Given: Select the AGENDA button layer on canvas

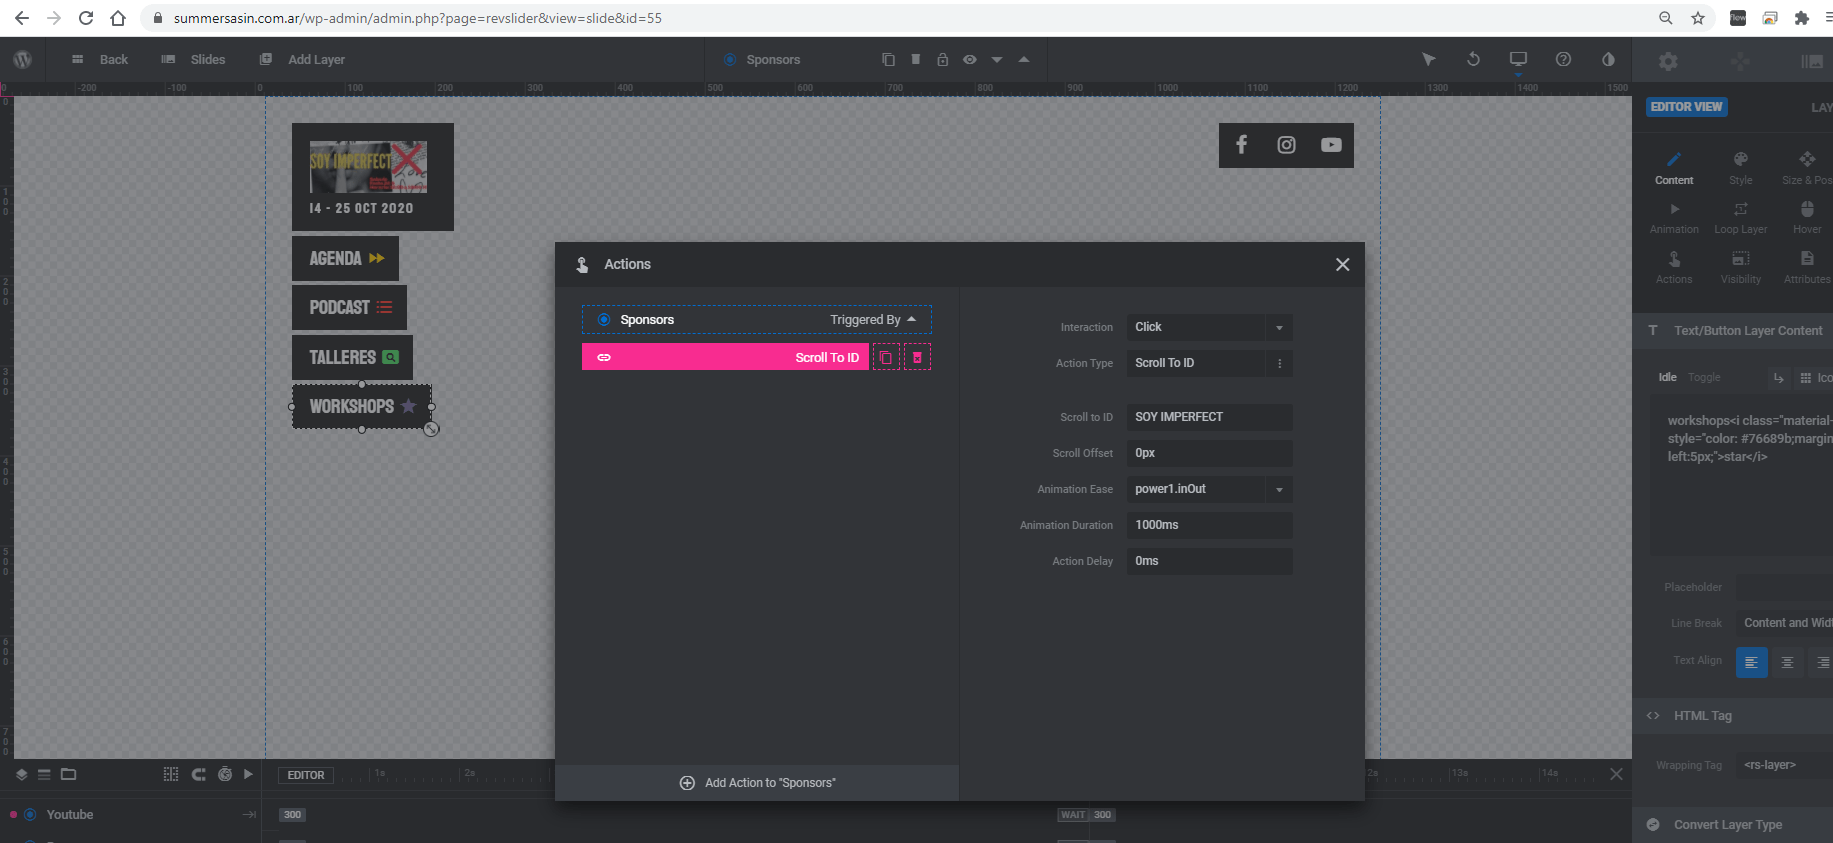Looking at the screenshot, I should coord(345,258).
